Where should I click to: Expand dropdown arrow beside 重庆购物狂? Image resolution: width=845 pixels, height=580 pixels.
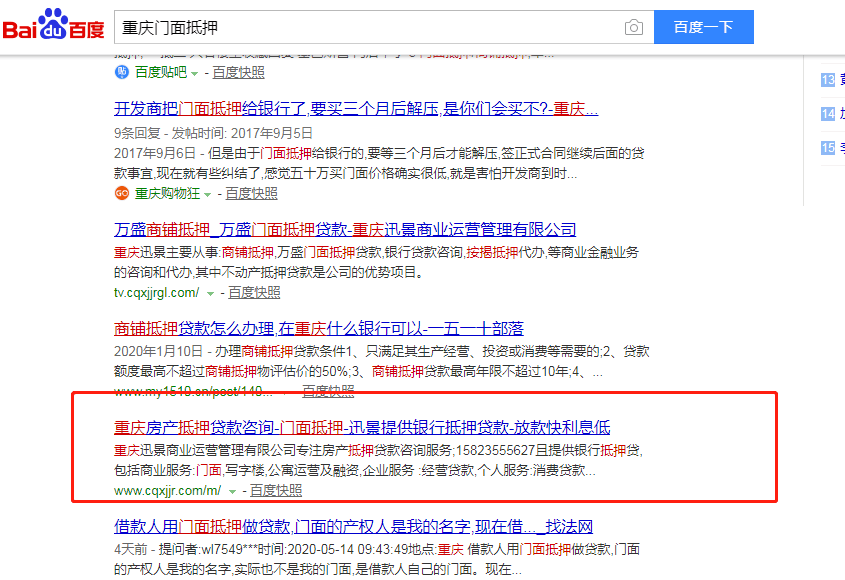pyautogui.click(x=212, y=194)
